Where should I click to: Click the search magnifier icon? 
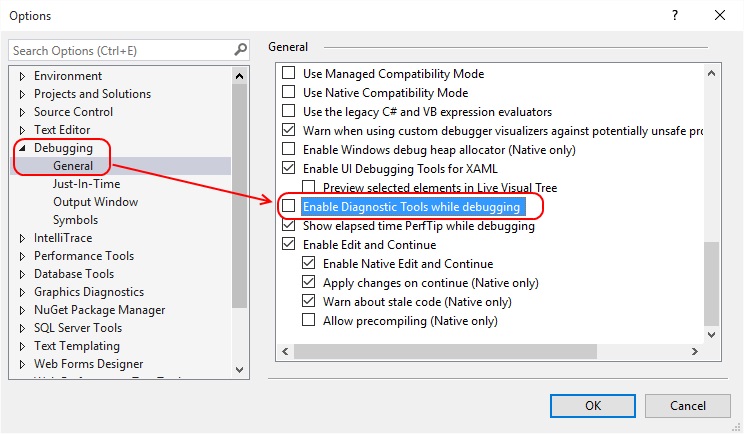pos(240,50)
